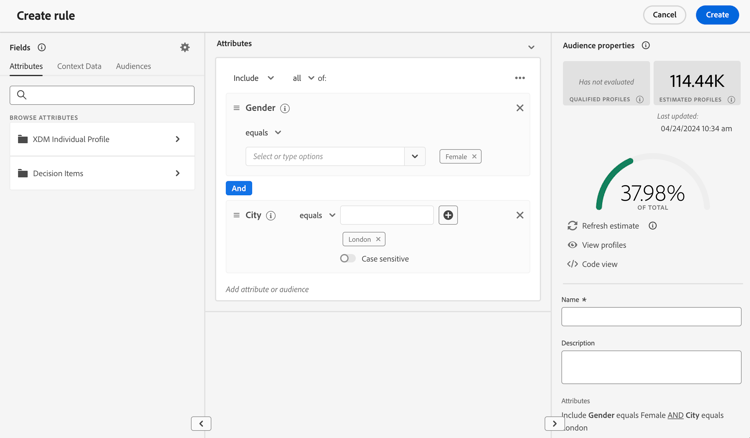Click the Create button
750x438 pixels.
(717, 15)
